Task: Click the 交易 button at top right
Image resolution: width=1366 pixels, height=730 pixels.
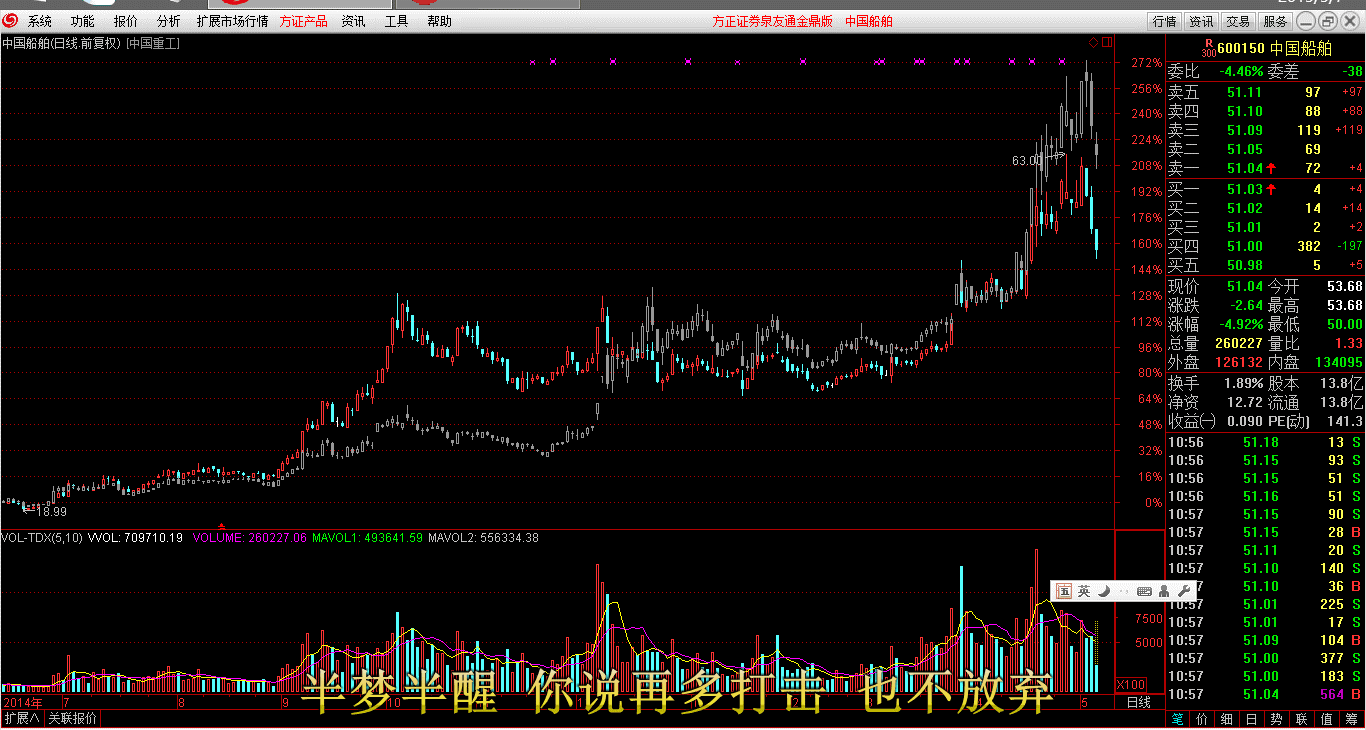Action: 1238,21
